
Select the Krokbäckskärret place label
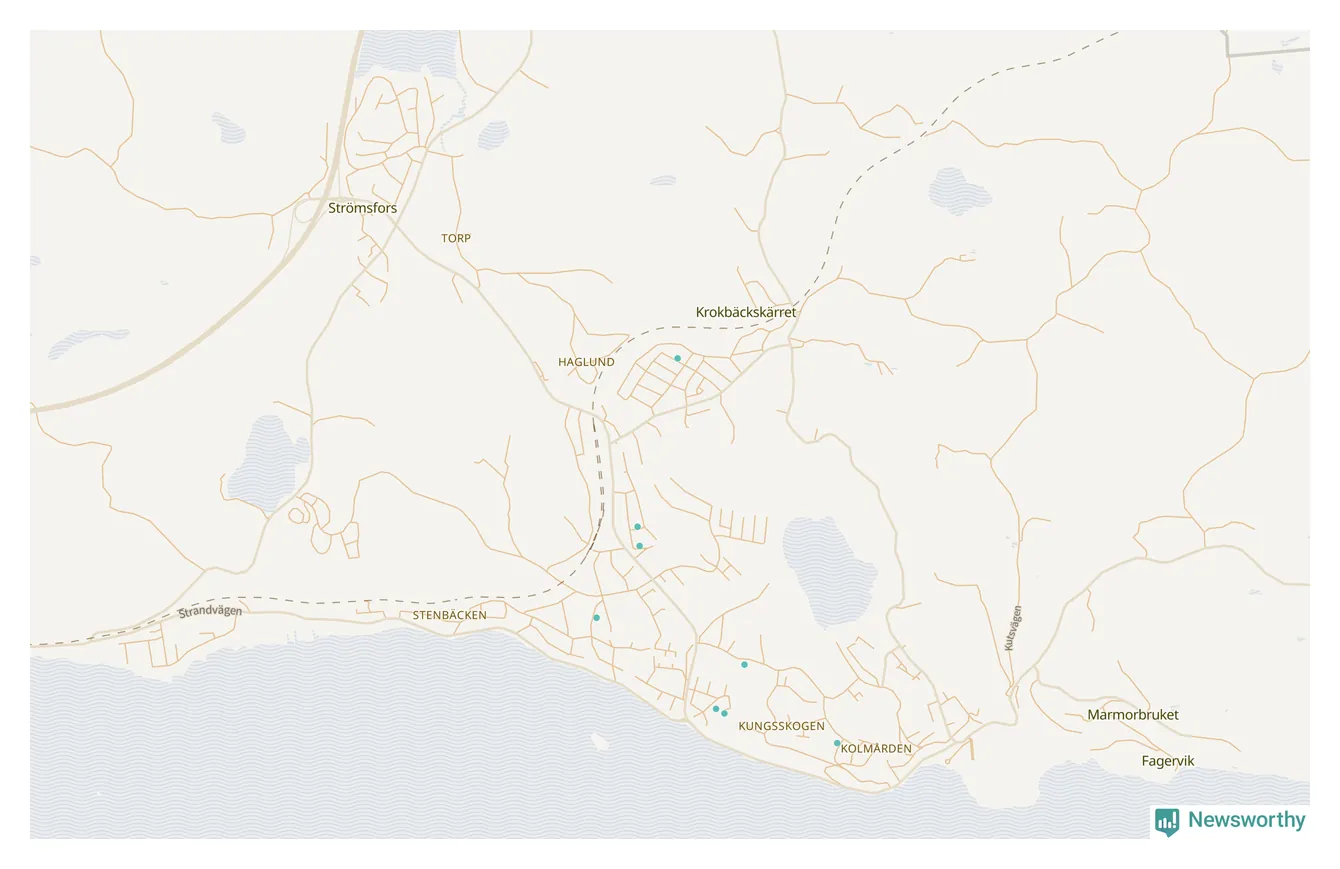(x=746, y=312)
